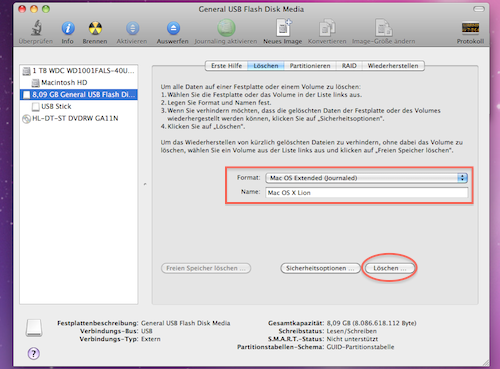
Task: Select 1 TB WDC WD1001FALS disk
Action: click(79, 71)
